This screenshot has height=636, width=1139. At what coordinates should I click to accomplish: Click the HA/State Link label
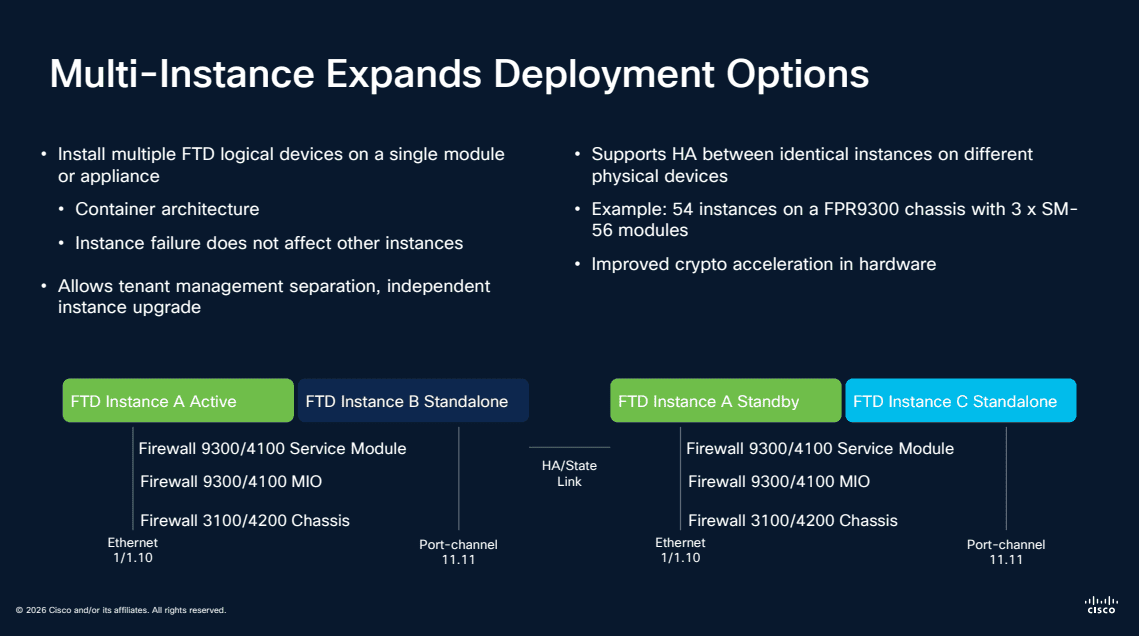[569, 472]
